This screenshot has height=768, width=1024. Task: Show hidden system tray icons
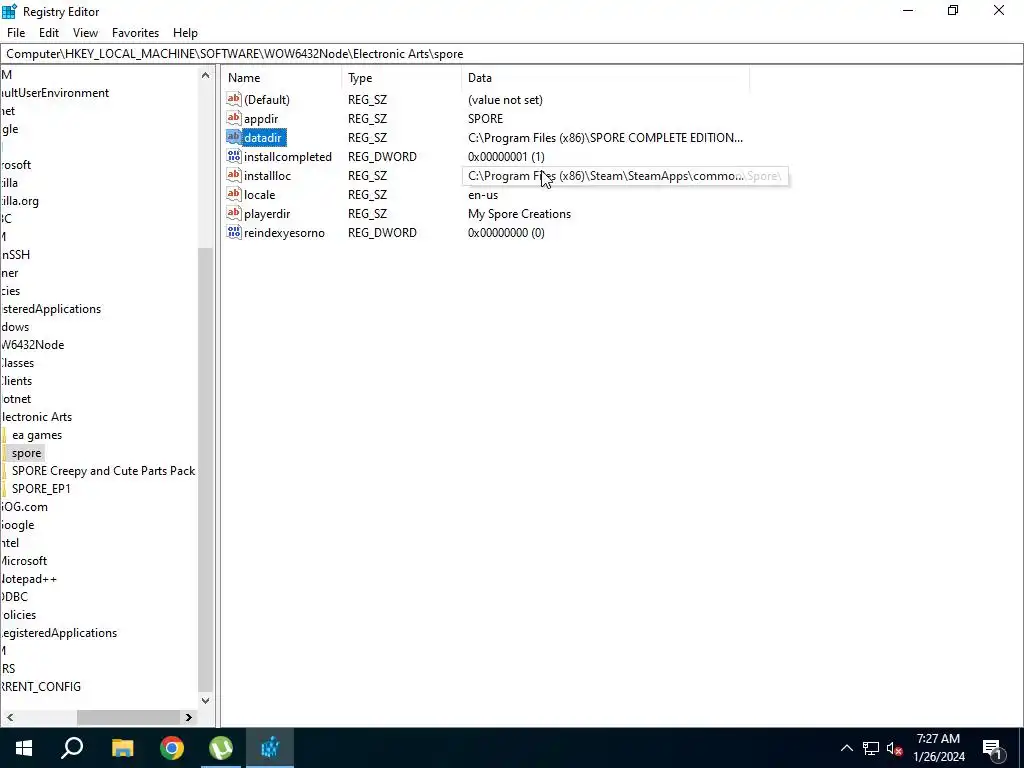tap(846, 748)
